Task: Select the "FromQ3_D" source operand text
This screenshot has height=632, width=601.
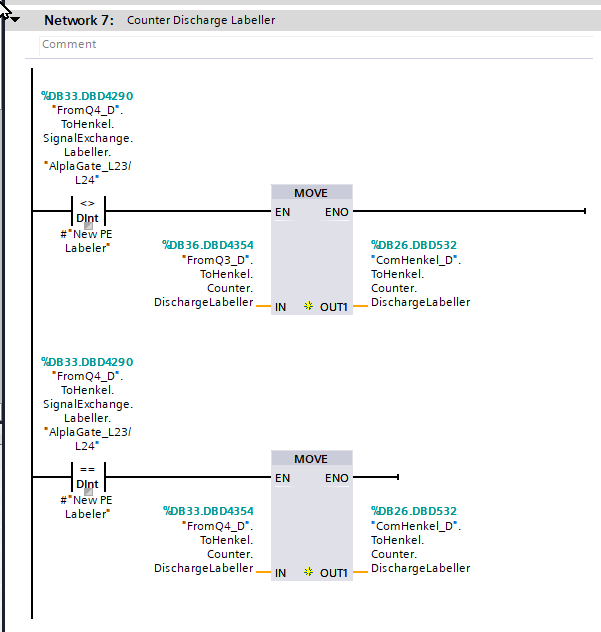Action: tap(204, 281)
